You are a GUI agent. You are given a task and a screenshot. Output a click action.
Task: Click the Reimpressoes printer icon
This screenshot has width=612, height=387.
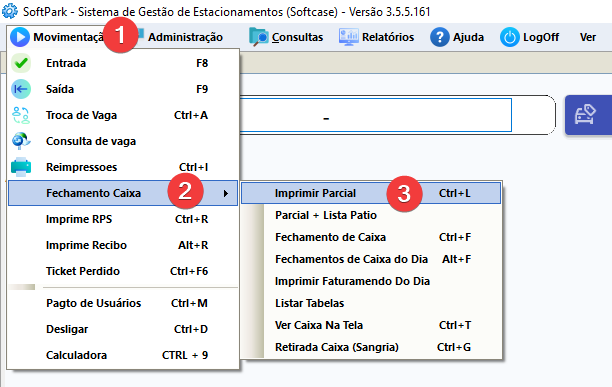[21, 167]
